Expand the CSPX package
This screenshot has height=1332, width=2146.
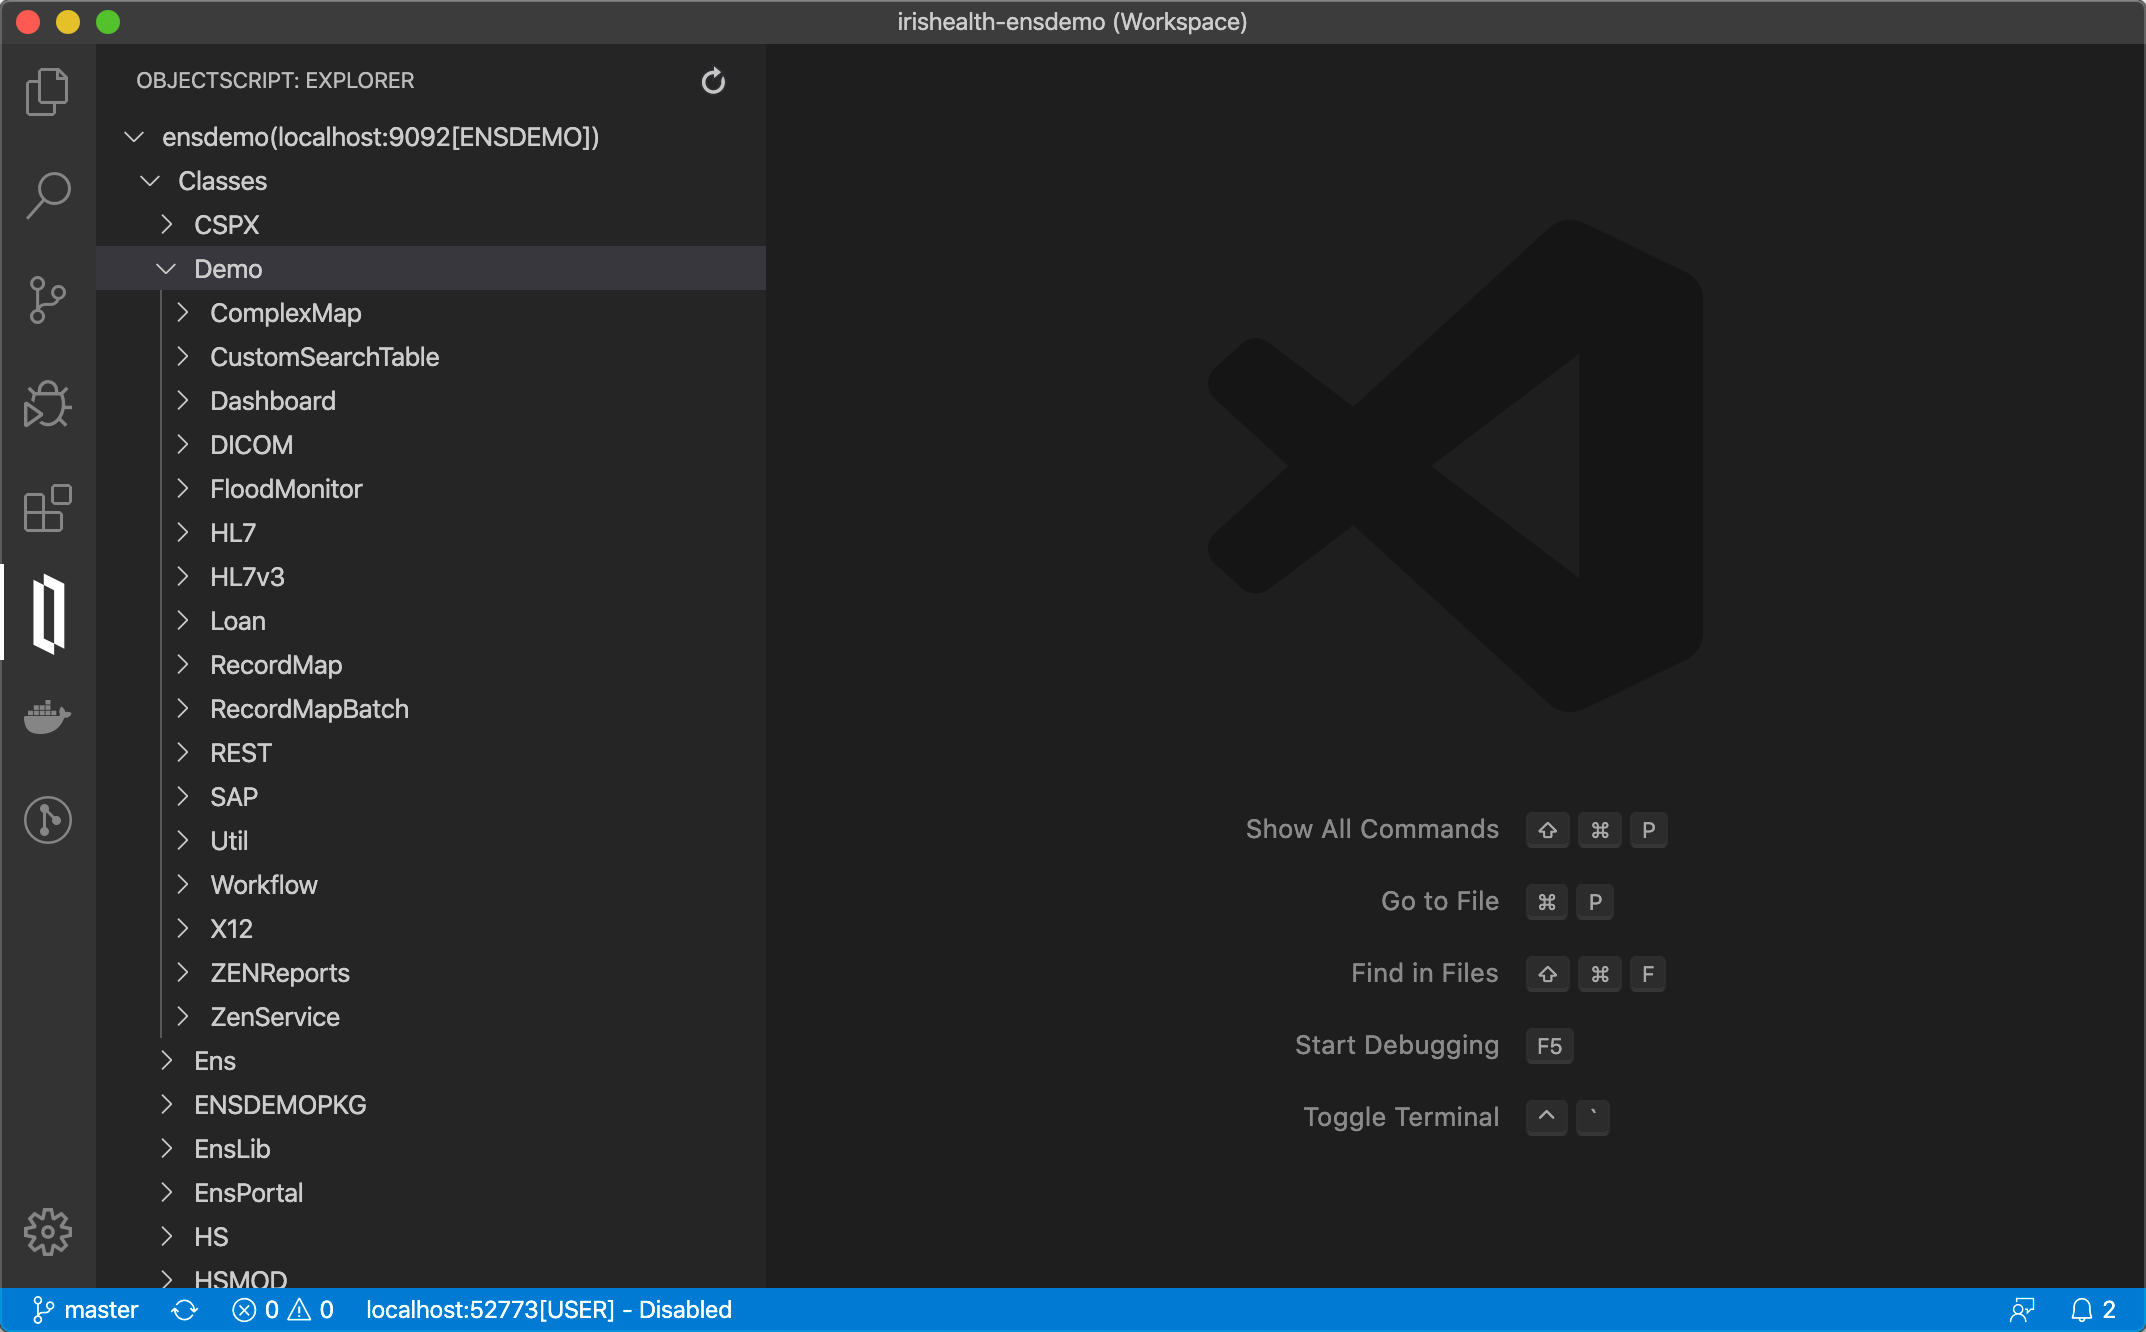coord(166,225)
